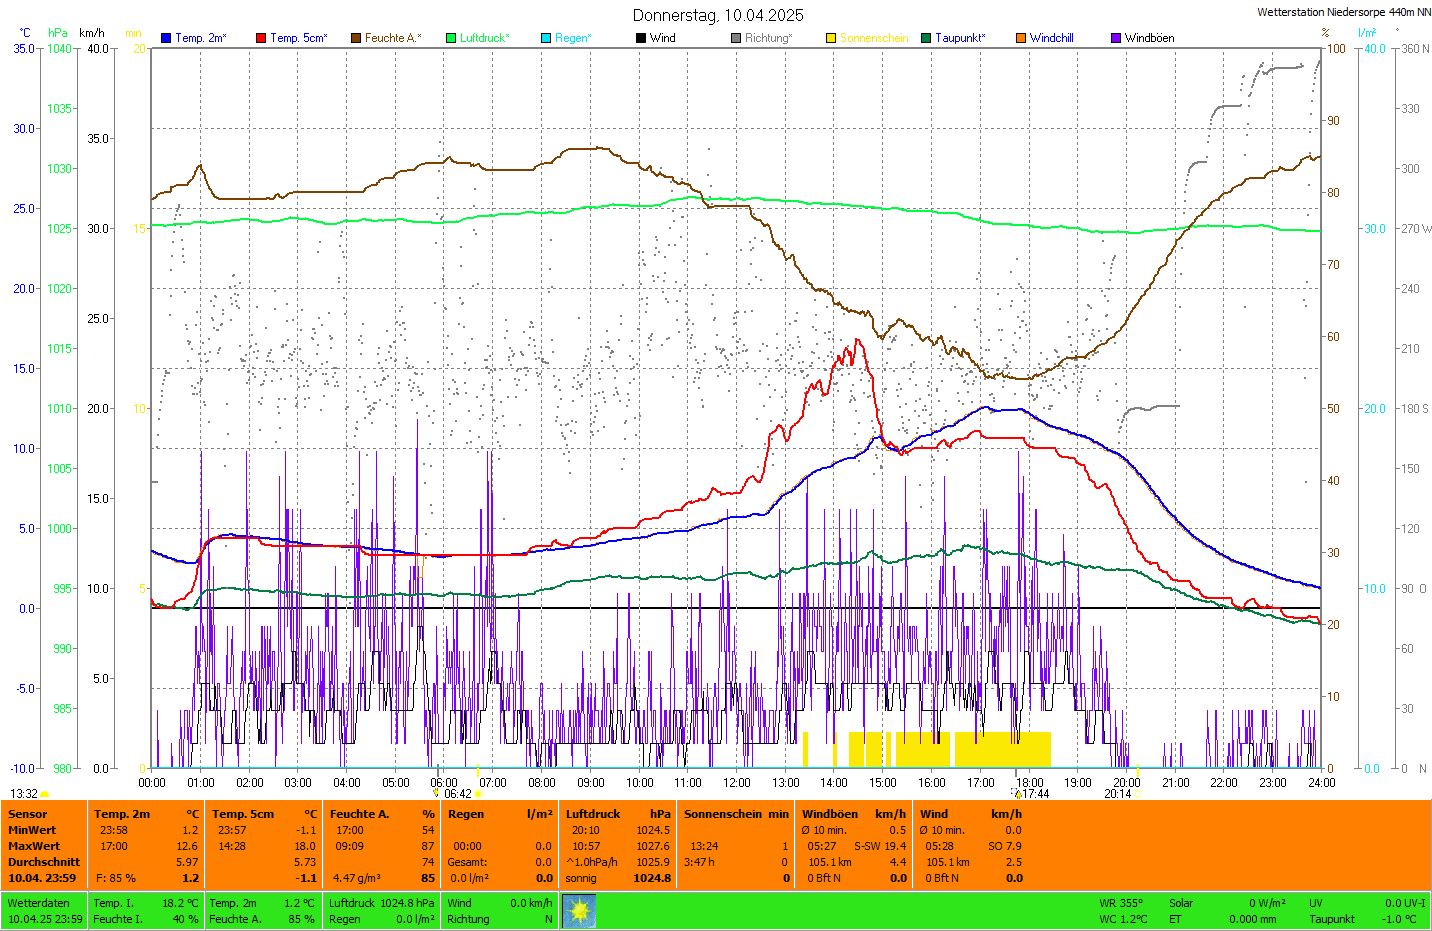
Task: Toggle the Wind series legend label
Action: [x=662, y=38]
